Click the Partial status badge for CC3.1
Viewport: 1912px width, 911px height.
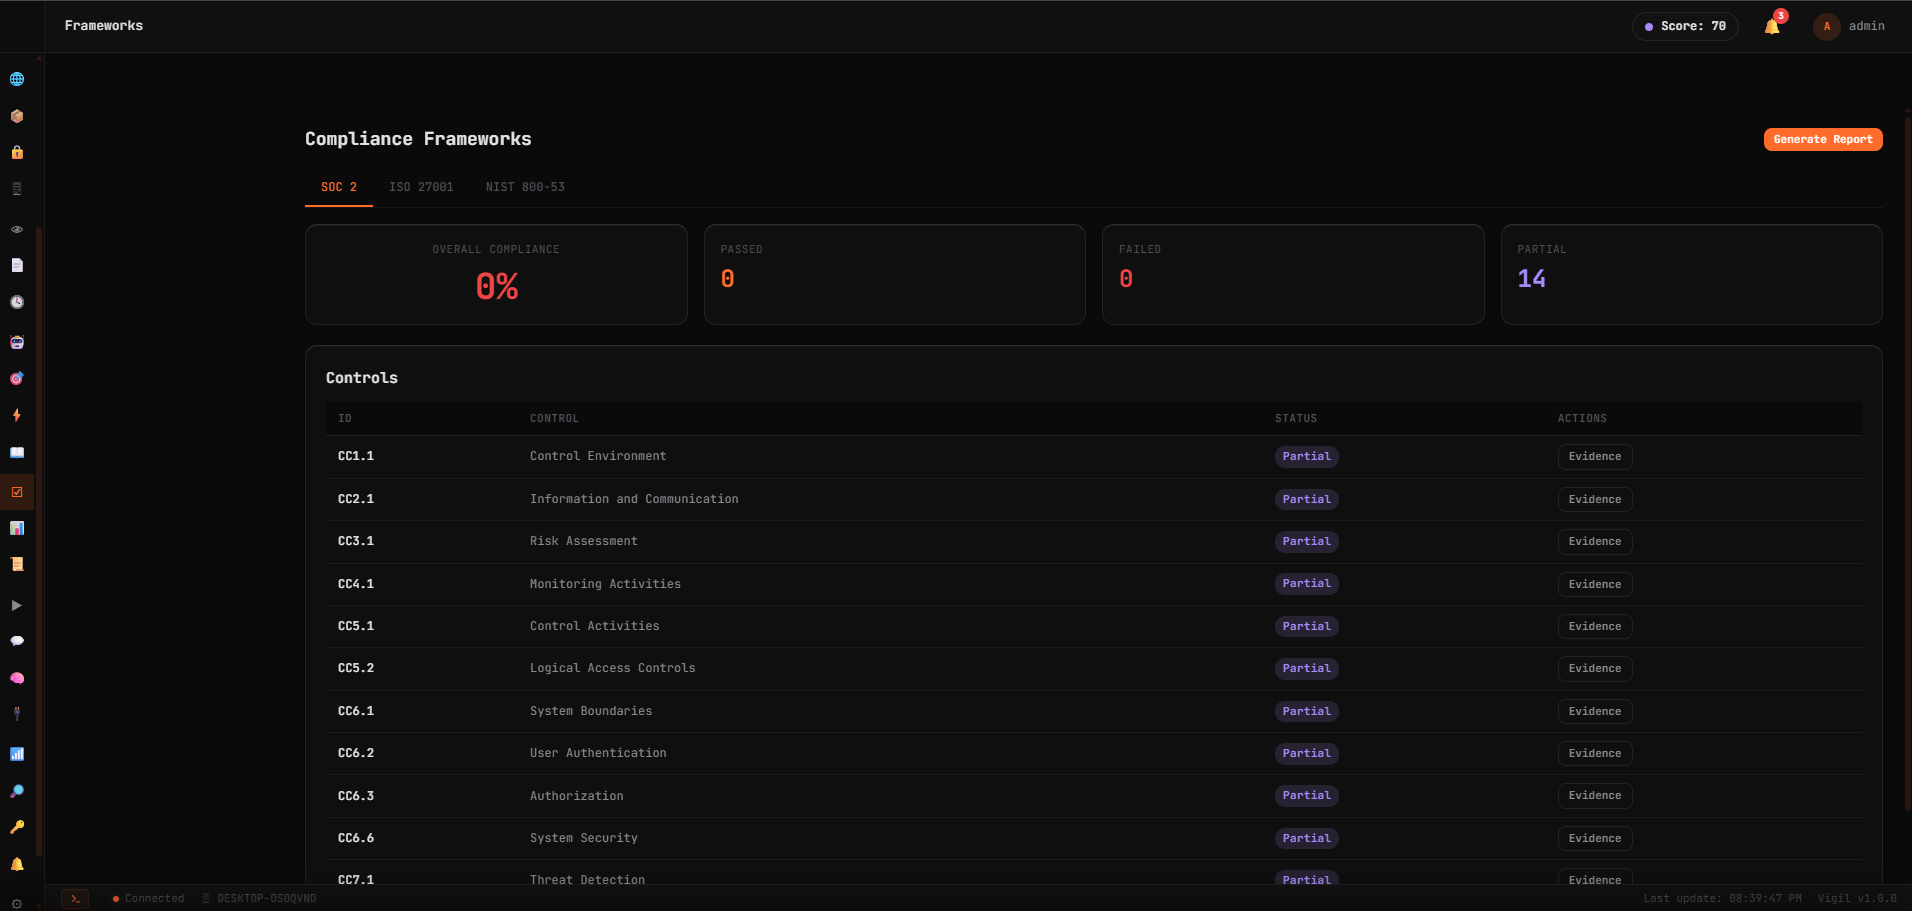click(x=1306, y=542)
